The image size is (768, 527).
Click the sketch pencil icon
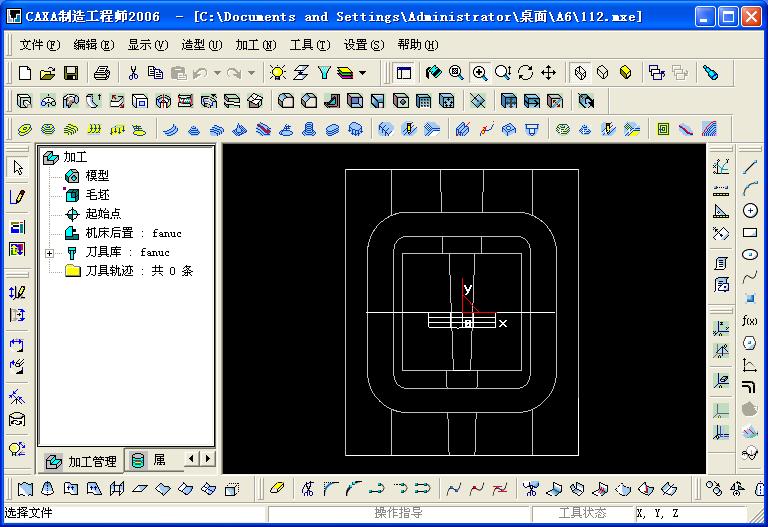(x=17, y=197)
